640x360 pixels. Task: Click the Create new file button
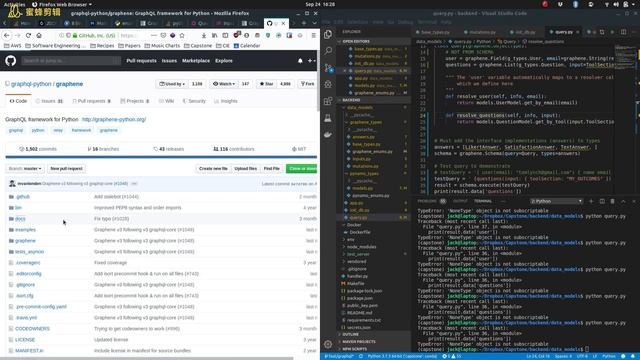[x=213, y=169]
